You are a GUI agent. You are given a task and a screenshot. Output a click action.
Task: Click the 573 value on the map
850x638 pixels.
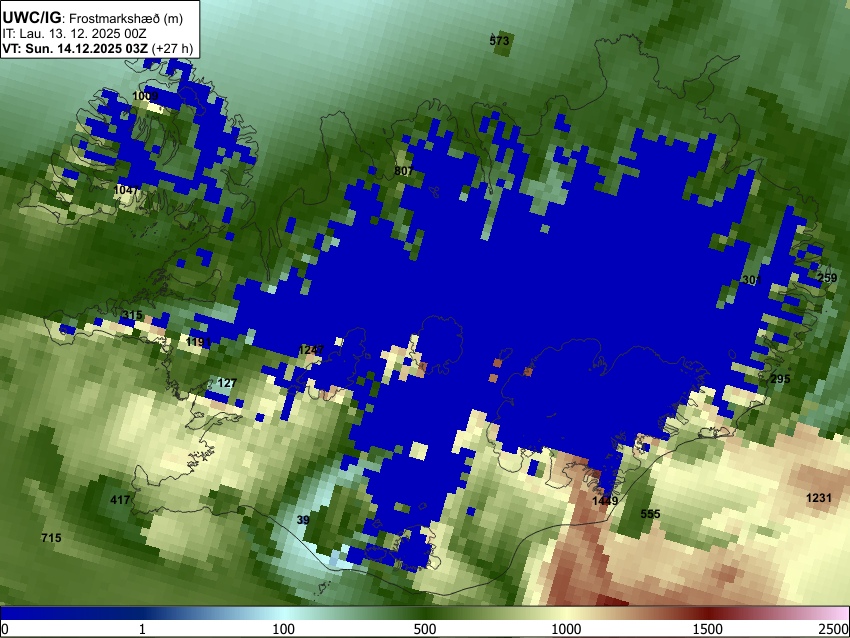pyautogui.click(x=499, y=41)
